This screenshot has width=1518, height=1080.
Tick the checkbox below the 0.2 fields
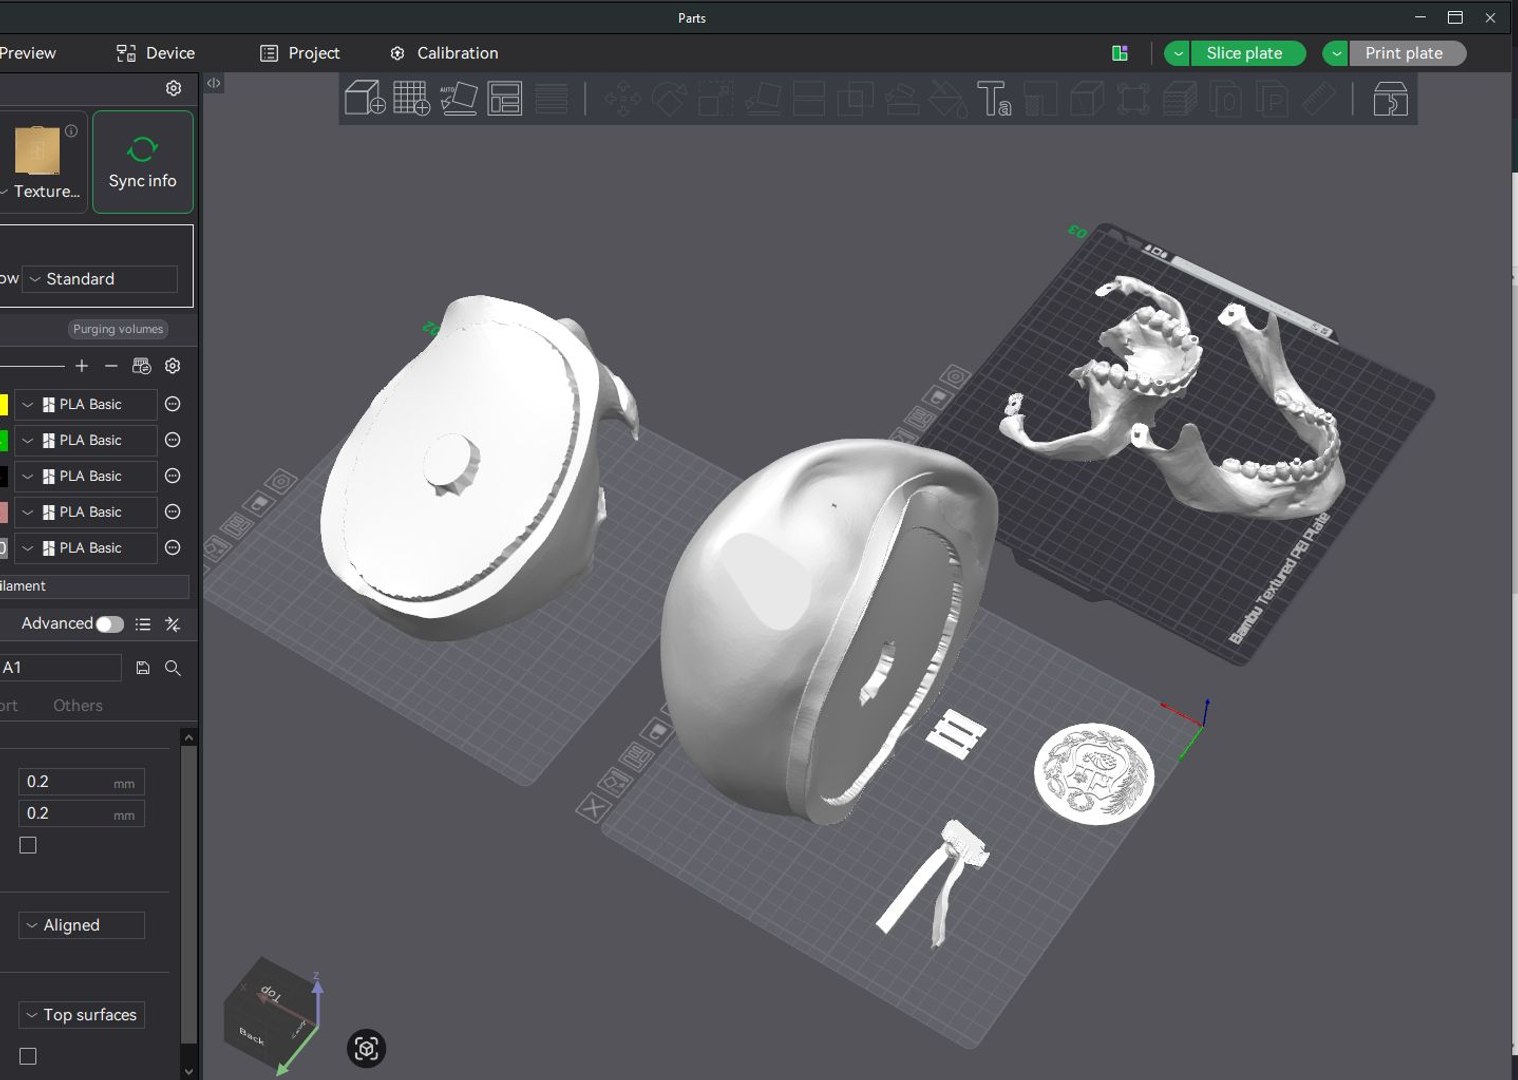point(28,845)
